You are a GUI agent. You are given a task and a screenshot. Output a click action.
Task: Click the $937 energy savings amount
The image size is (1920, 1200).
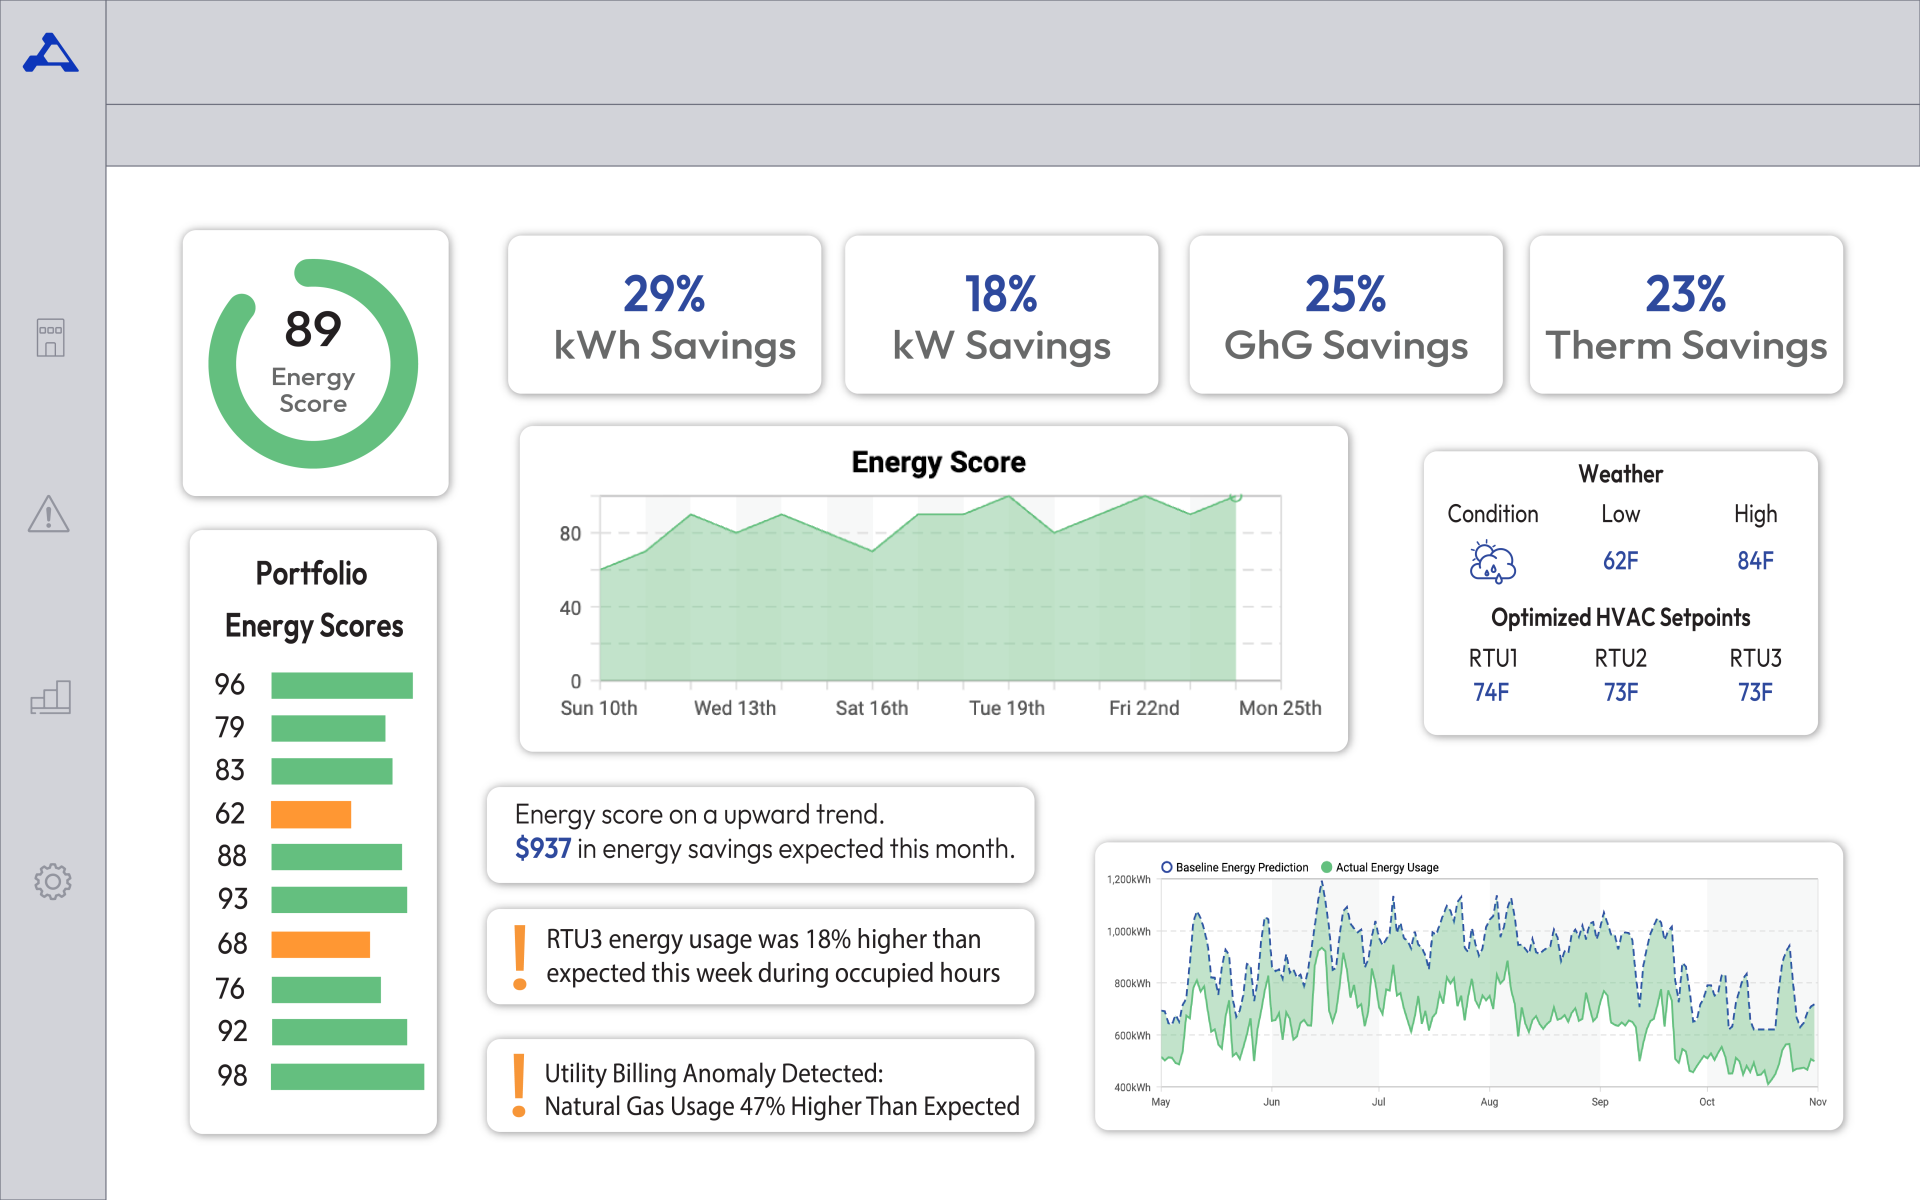pos(543,849)
